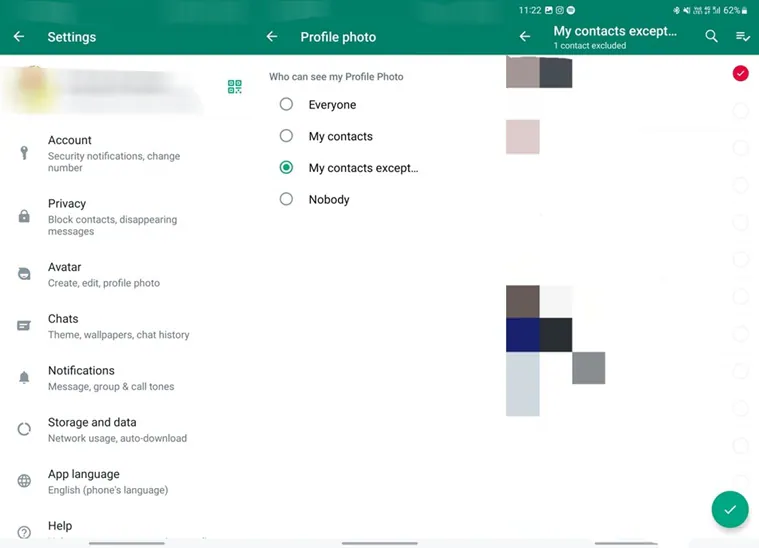This screenshot has height=548, width=759.
Task: Open search in the contacts exclusion list
Action: (711, 36)
